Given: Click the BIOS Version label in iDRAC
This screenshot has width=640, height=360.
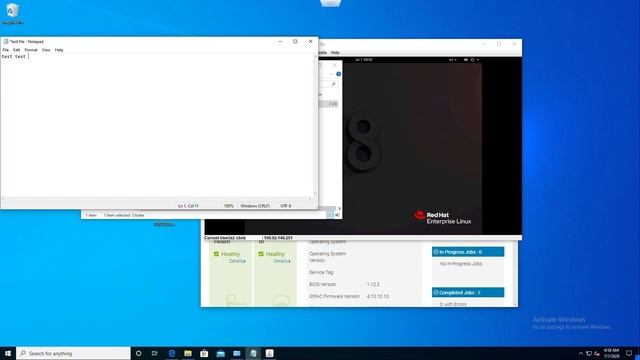Looking at the screenshot, I should pos(322,284).
